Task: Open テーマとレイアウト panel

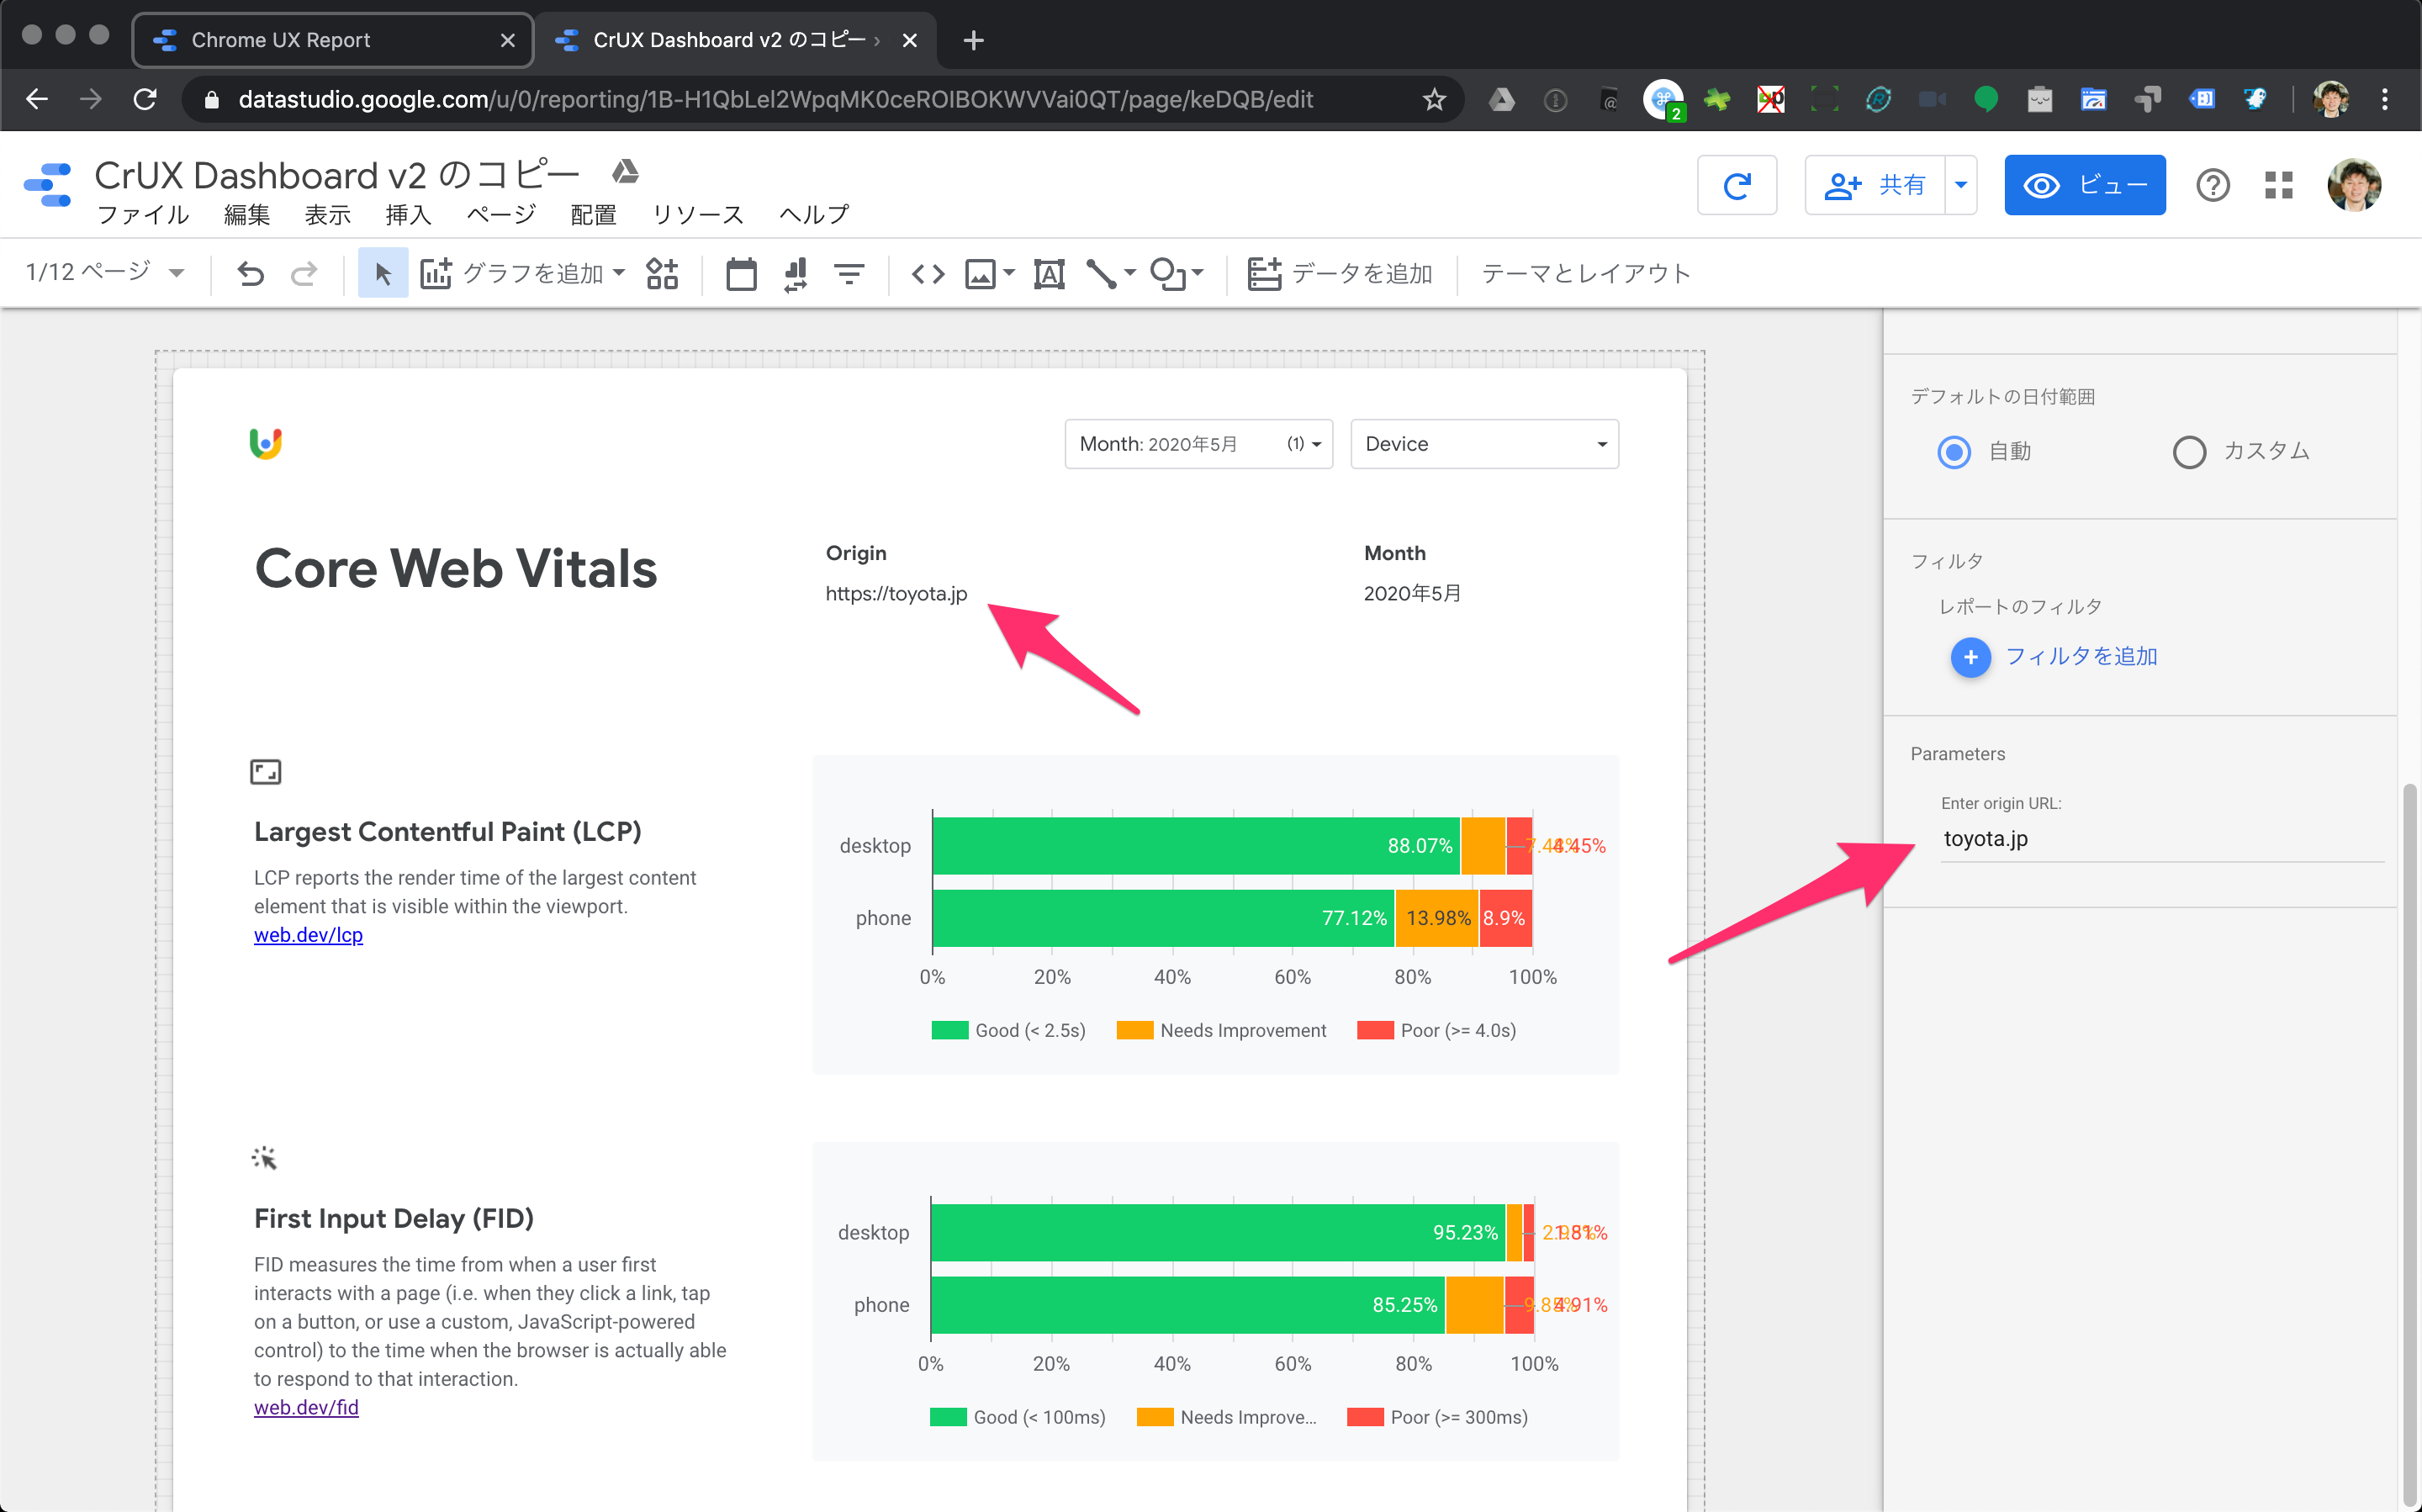Action: (x=1585, y=273)
